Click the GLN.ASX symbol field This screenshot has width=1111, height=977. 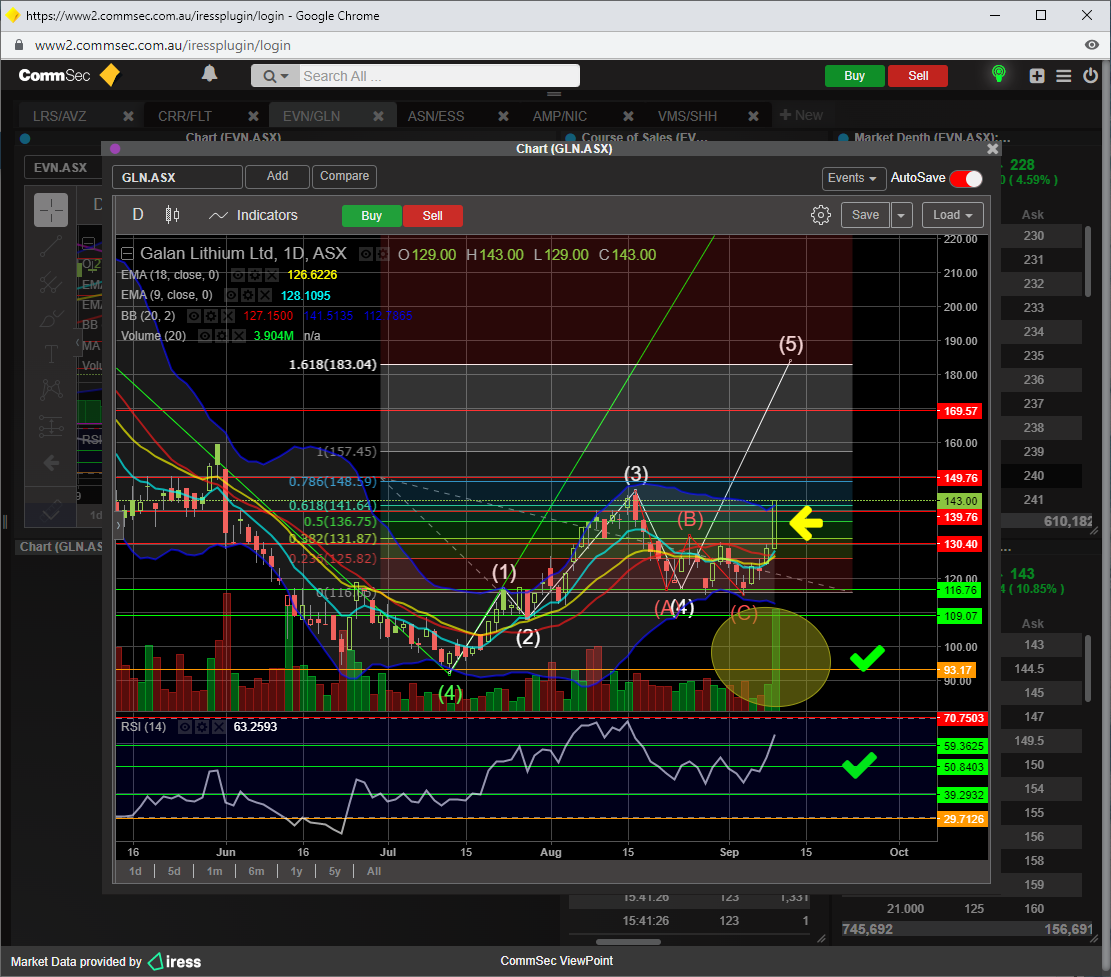(177, 177)
